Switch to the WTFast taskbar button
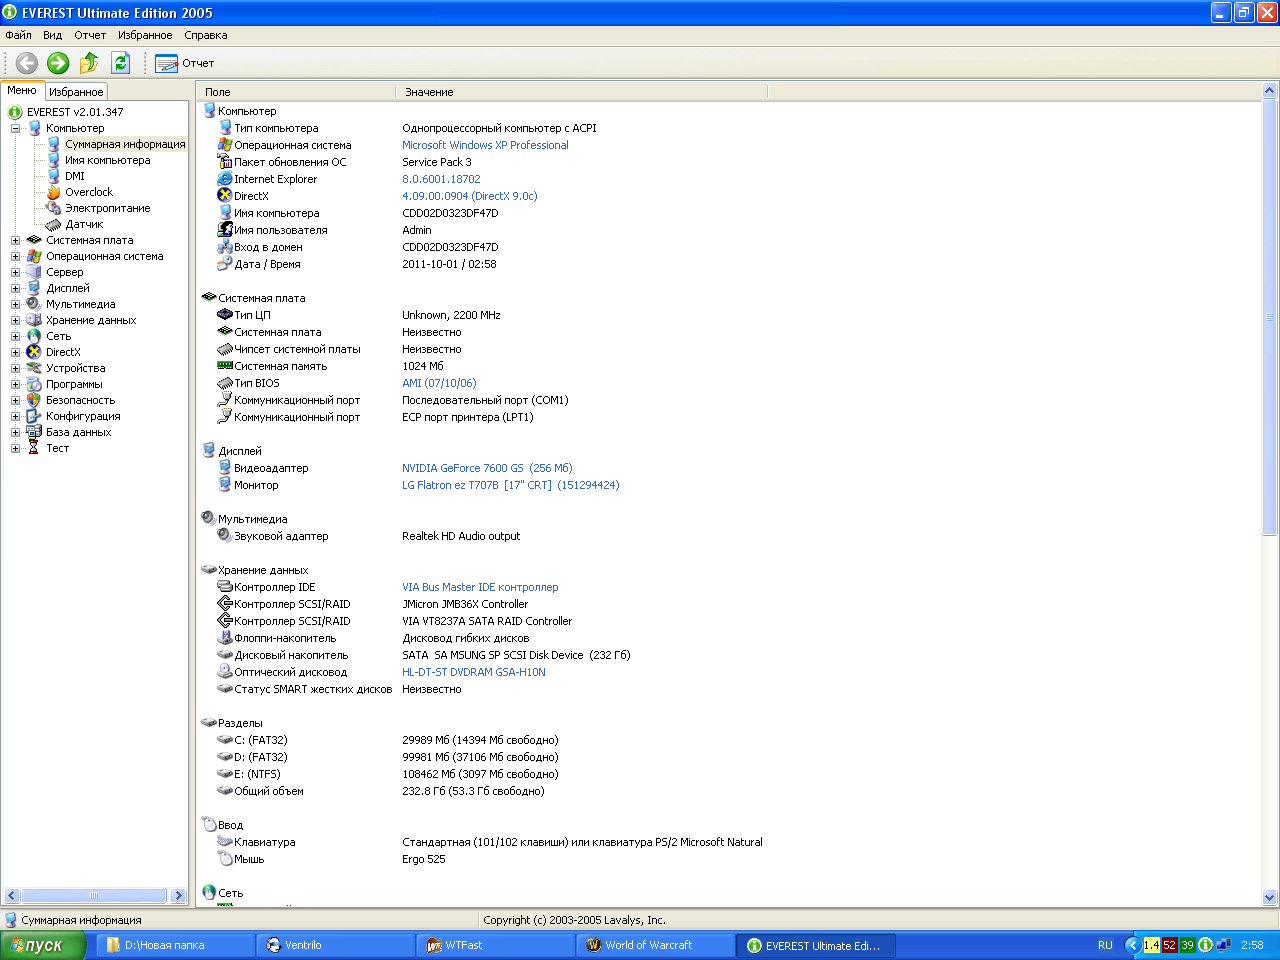 pyautogui.click(x=495, y=945)
